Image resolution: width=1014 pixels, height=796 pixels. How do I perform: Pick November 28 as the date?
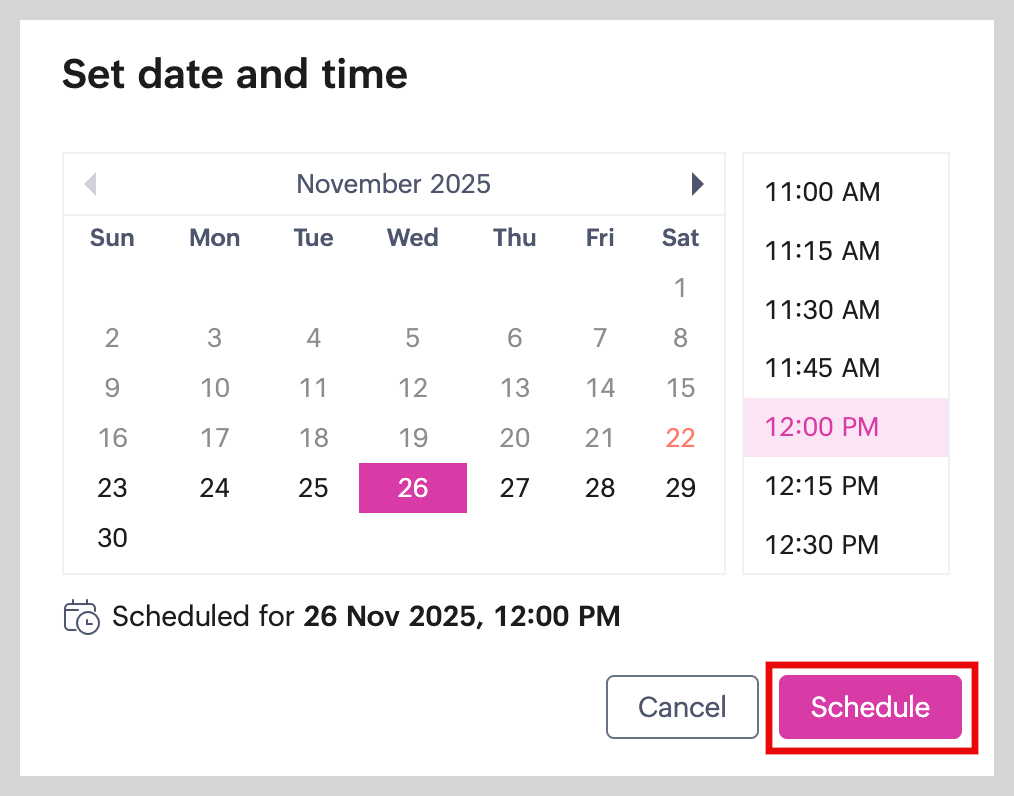[600, 488]
